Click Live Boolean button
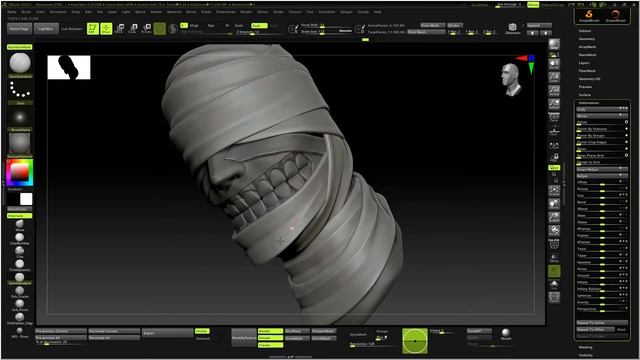 point(72,29)
